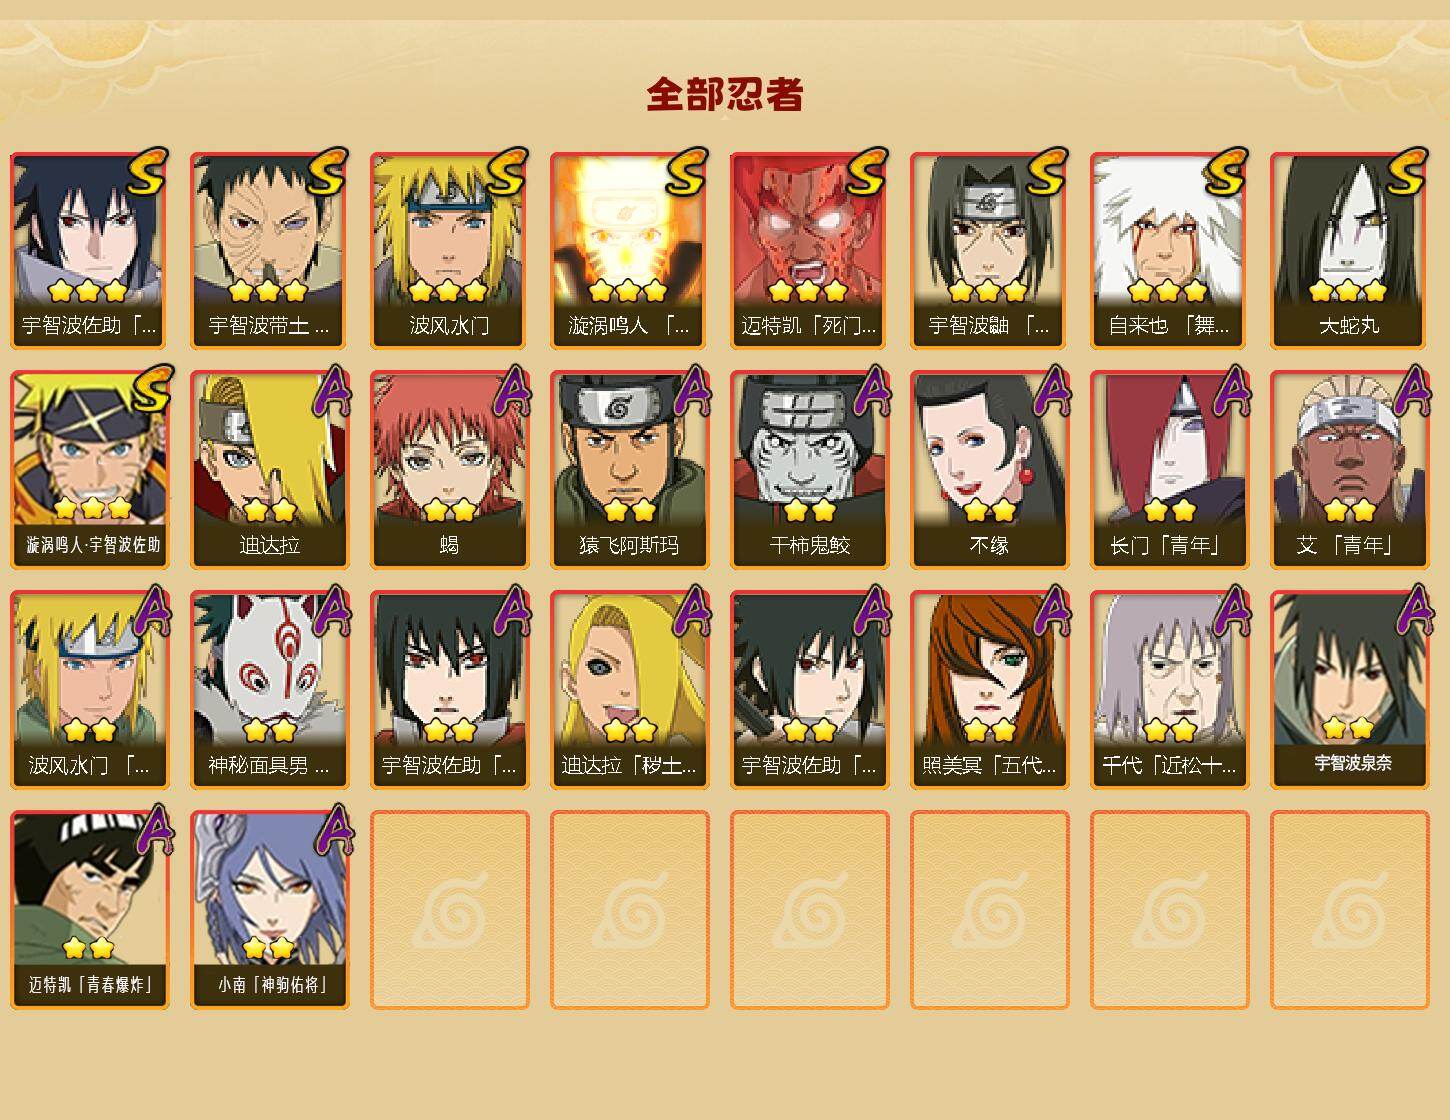Select the 不缘 ninja card

pos(989,470)
